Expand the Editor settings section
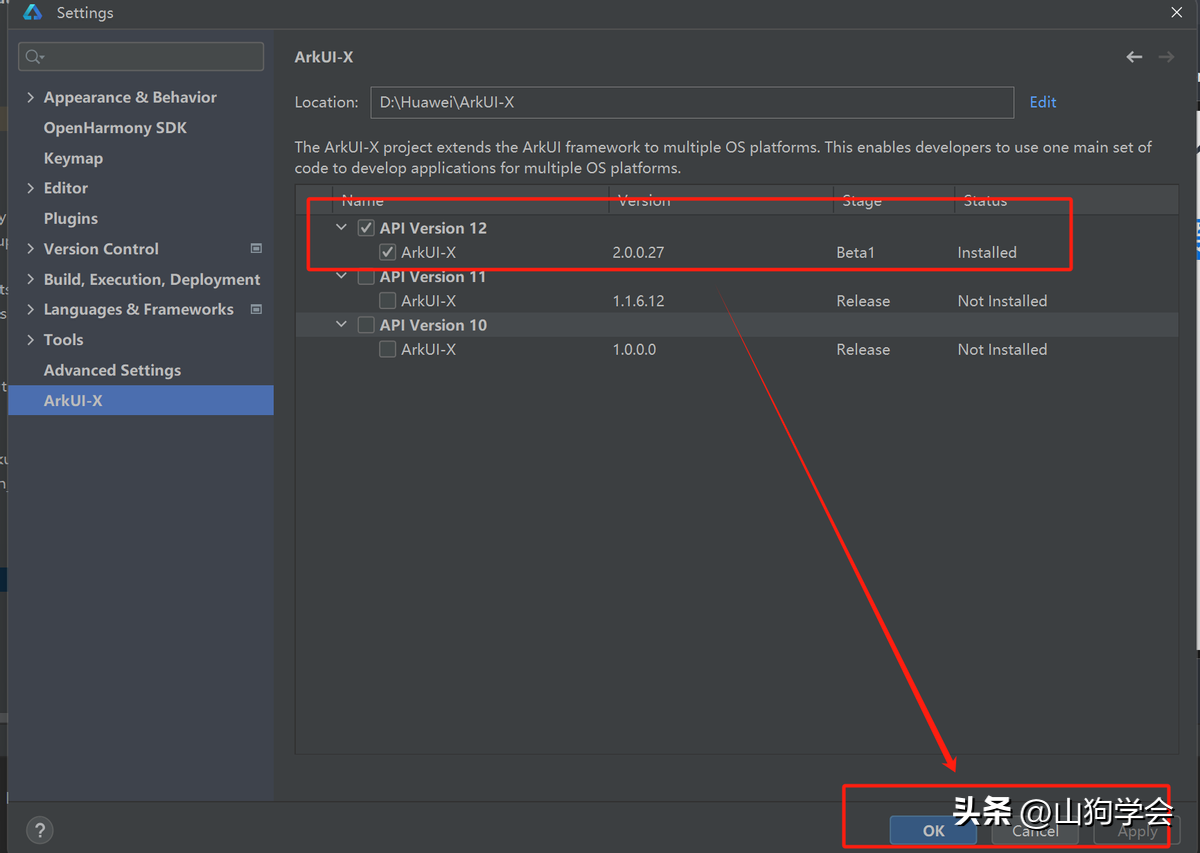The image size is (1200, 853). click(31, 188)
